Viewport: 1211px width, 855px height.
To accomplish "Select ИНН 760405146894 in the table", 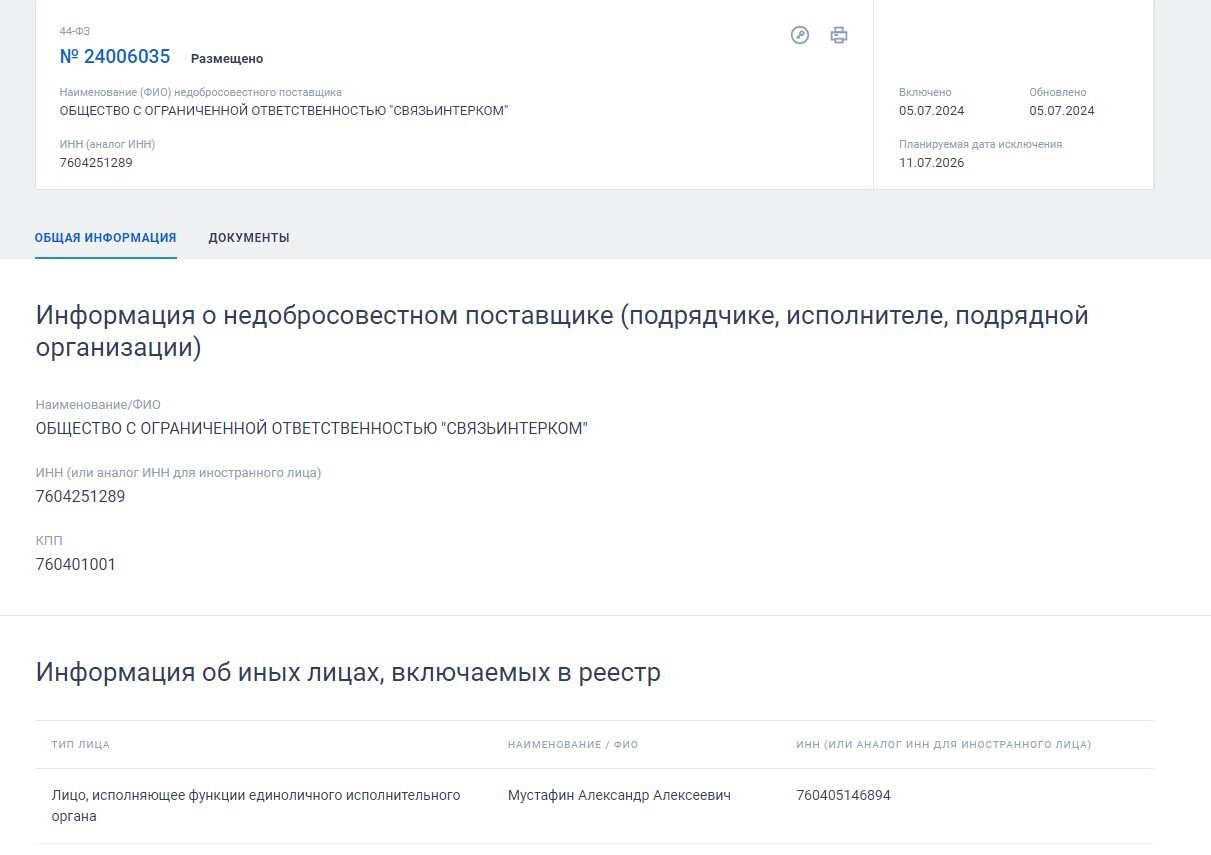I will coord(844,796).
